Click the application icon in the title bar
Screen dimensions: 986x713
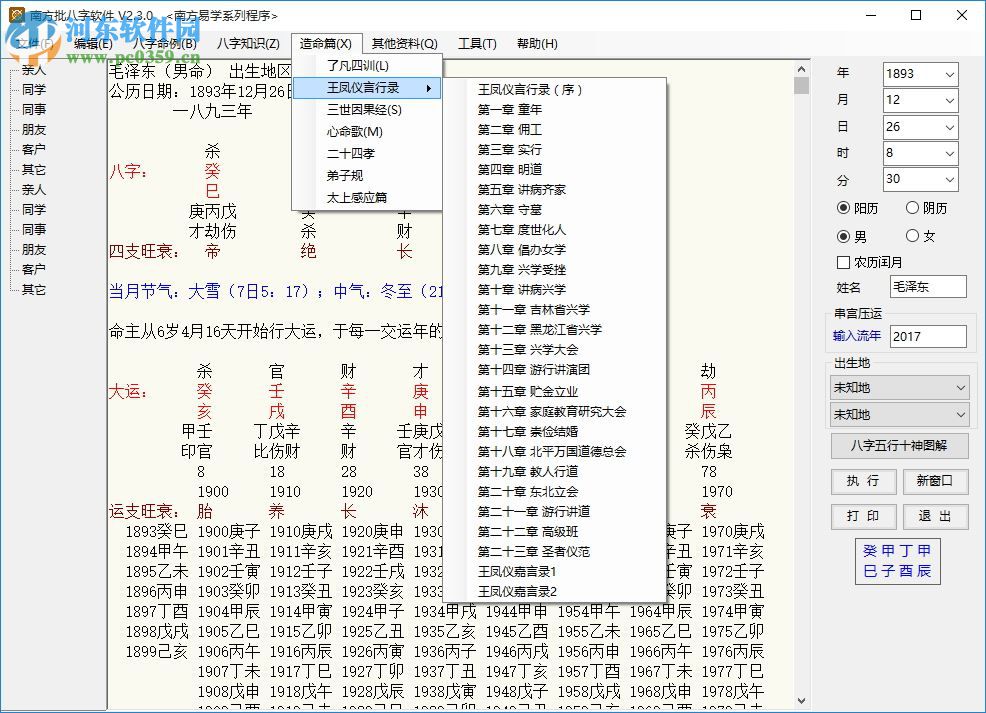[15, 14]
